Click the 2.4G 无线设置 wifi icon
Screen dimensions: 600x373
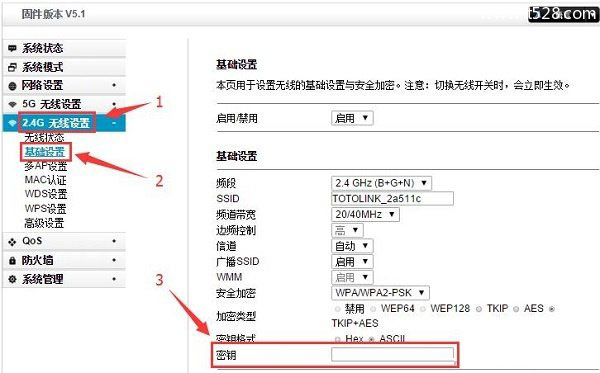point(12,123)
